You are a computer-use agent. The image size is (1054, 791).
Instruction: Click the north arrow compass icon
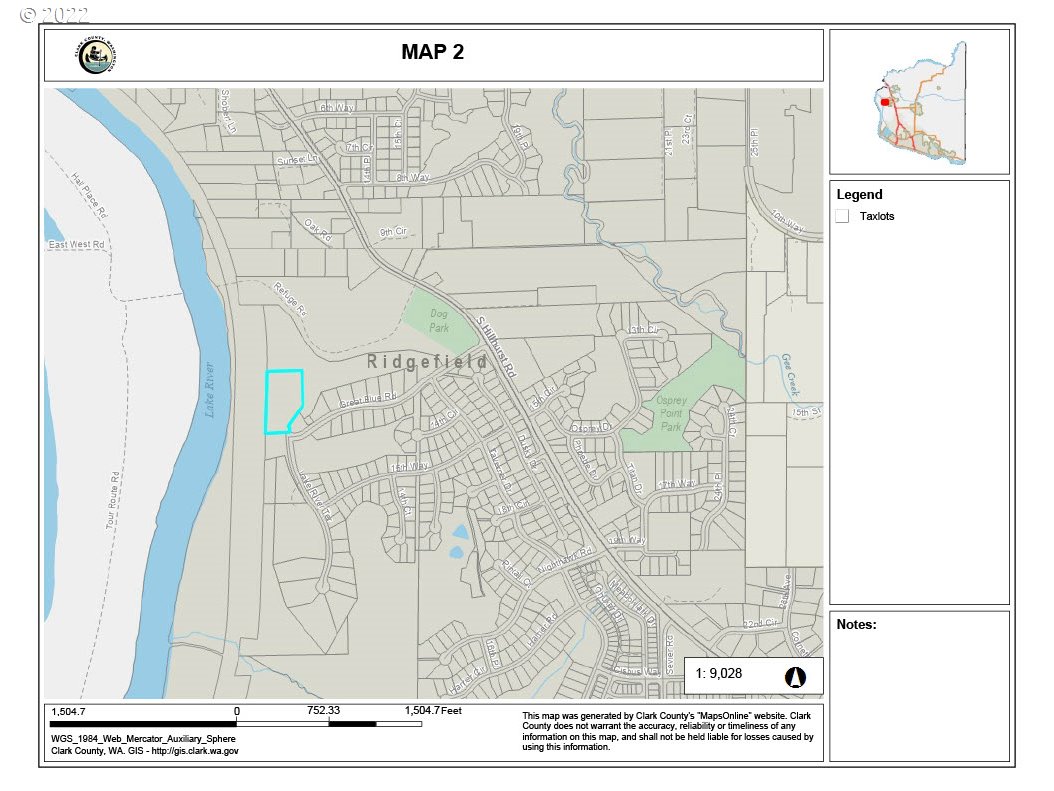[x=795, y=677]
